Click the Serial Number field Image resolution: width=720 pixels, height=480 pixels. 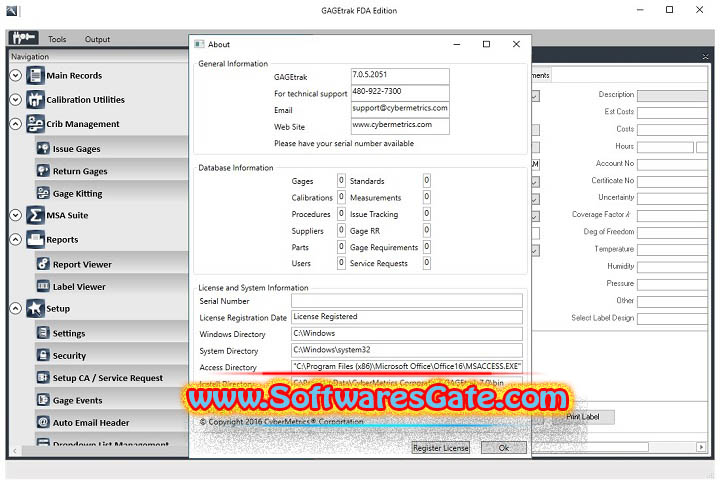407,301
